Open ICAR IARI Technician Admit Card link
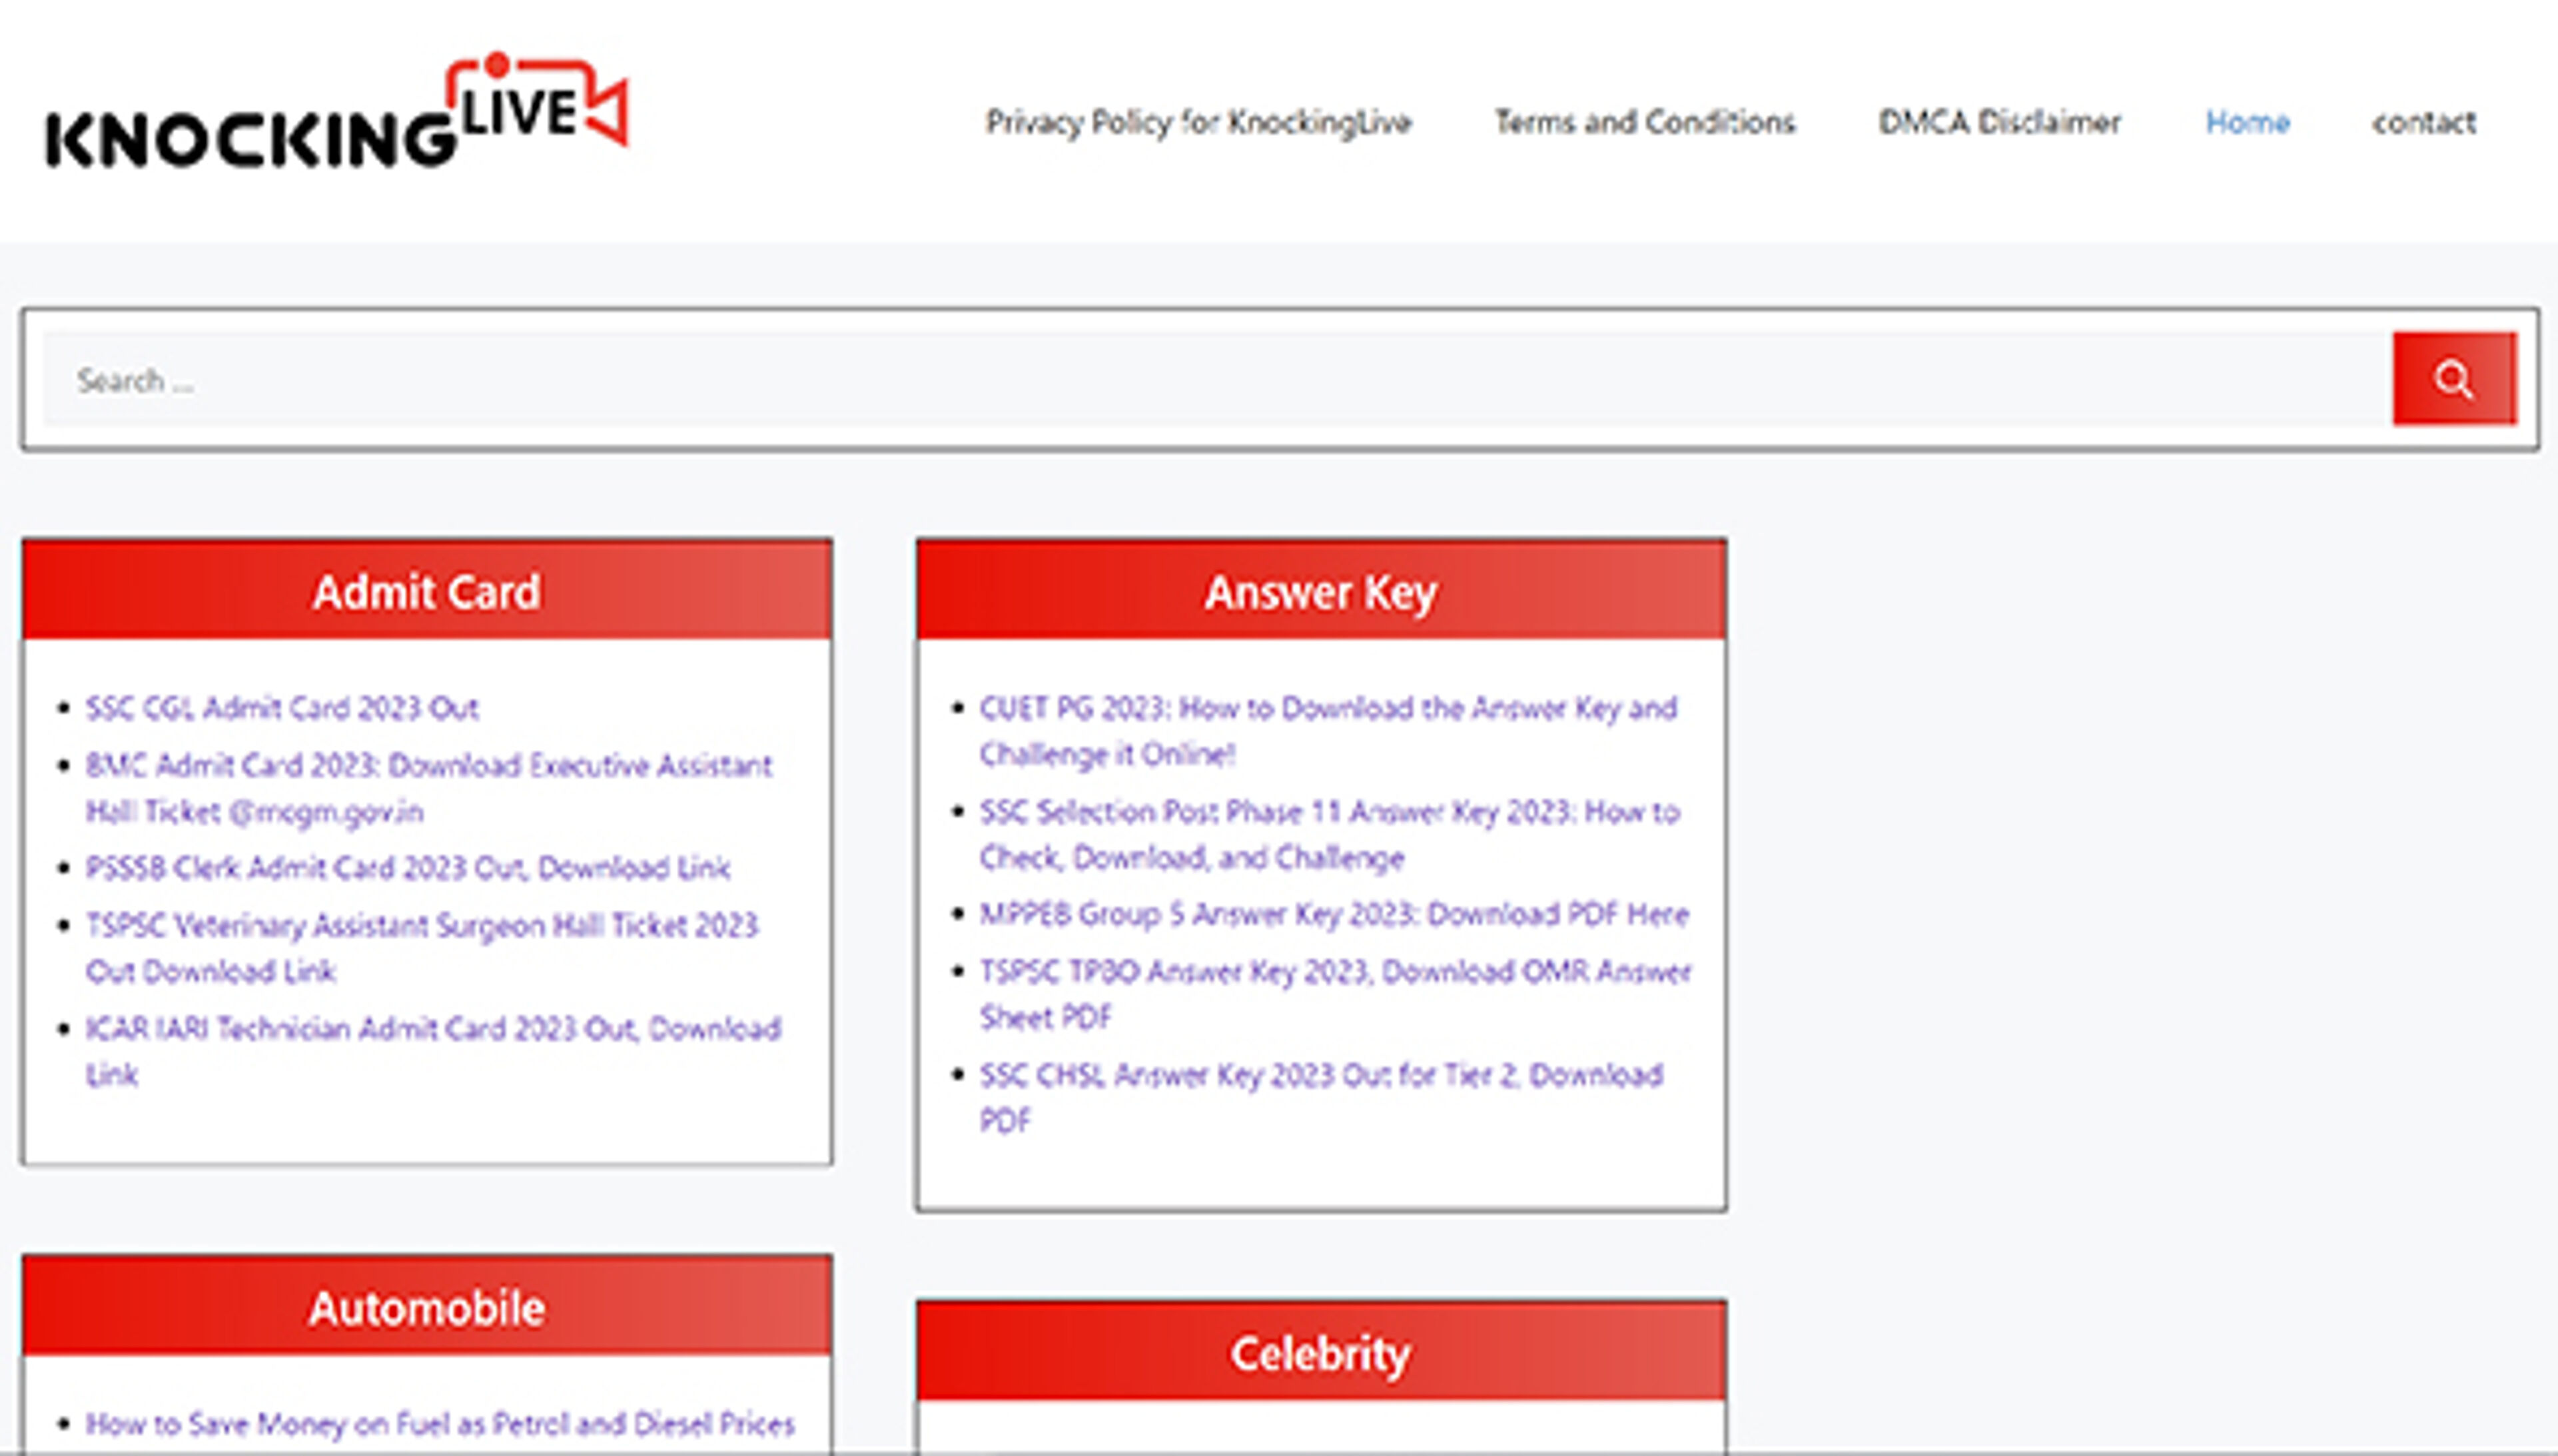 433,1029
